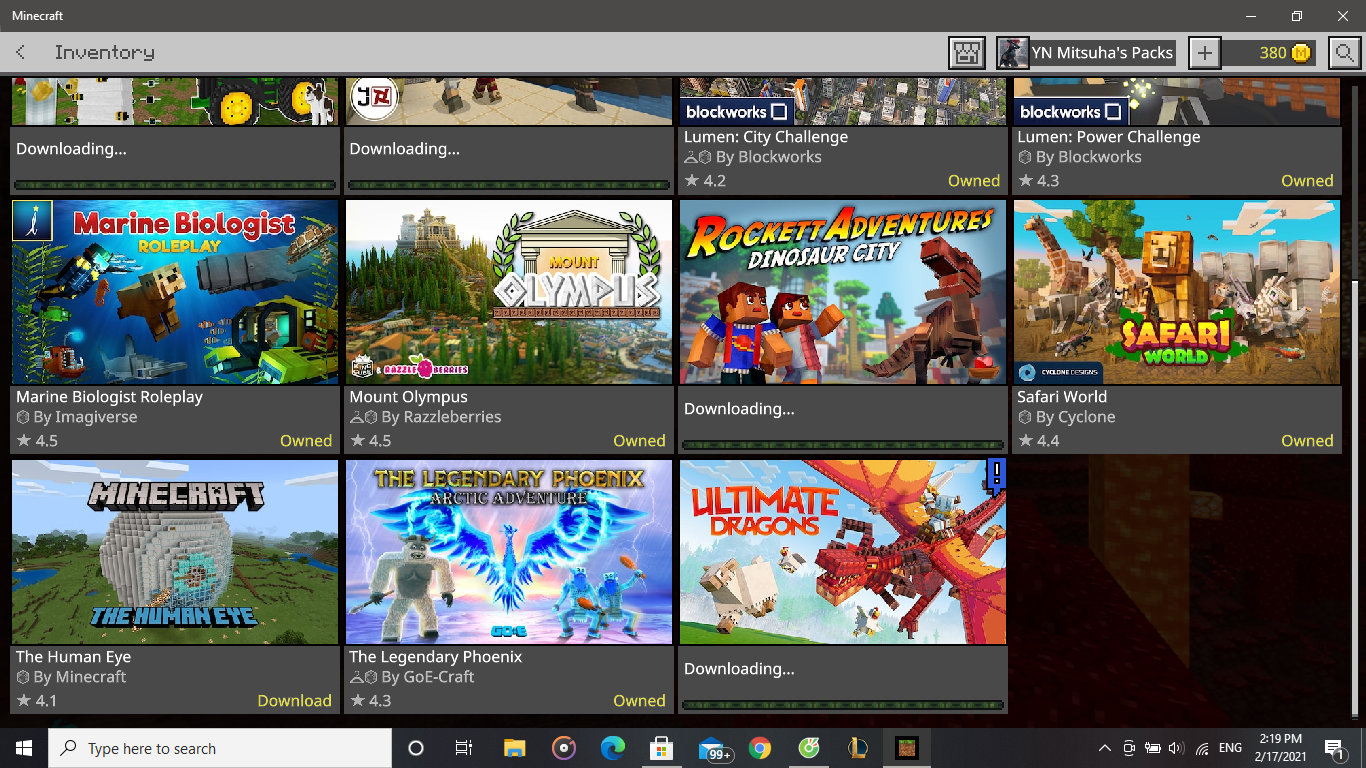The image size is (1366, 768).
Task: Open the Windows Start menu
Action: click(24, 748)
